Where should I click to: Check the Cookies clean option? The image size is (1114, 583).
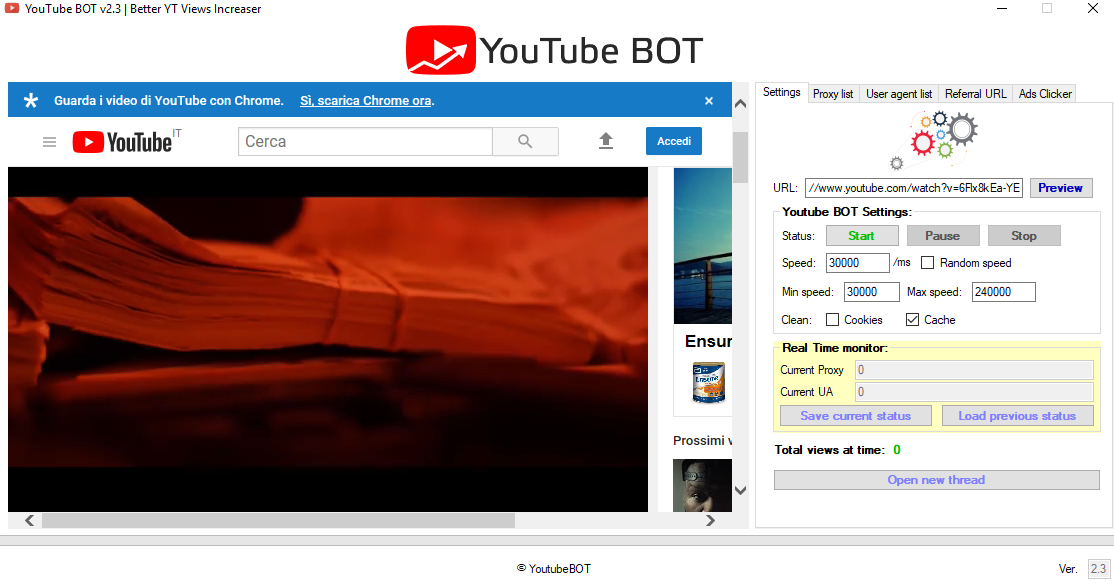pyautogui.click(x=830, y=319)
